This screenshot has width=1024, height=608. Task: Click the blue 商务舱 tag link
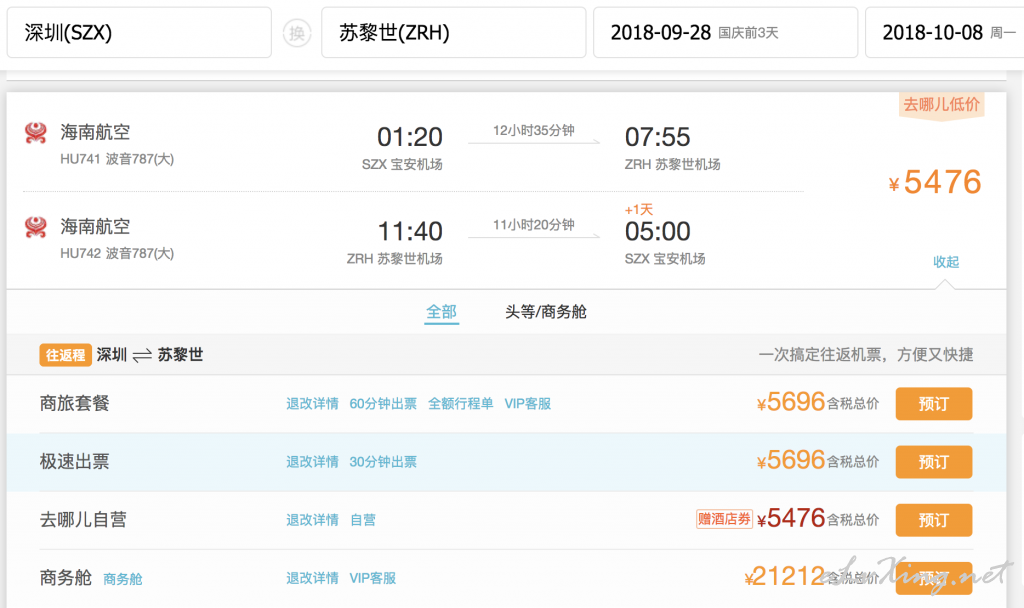pos(123,579)
